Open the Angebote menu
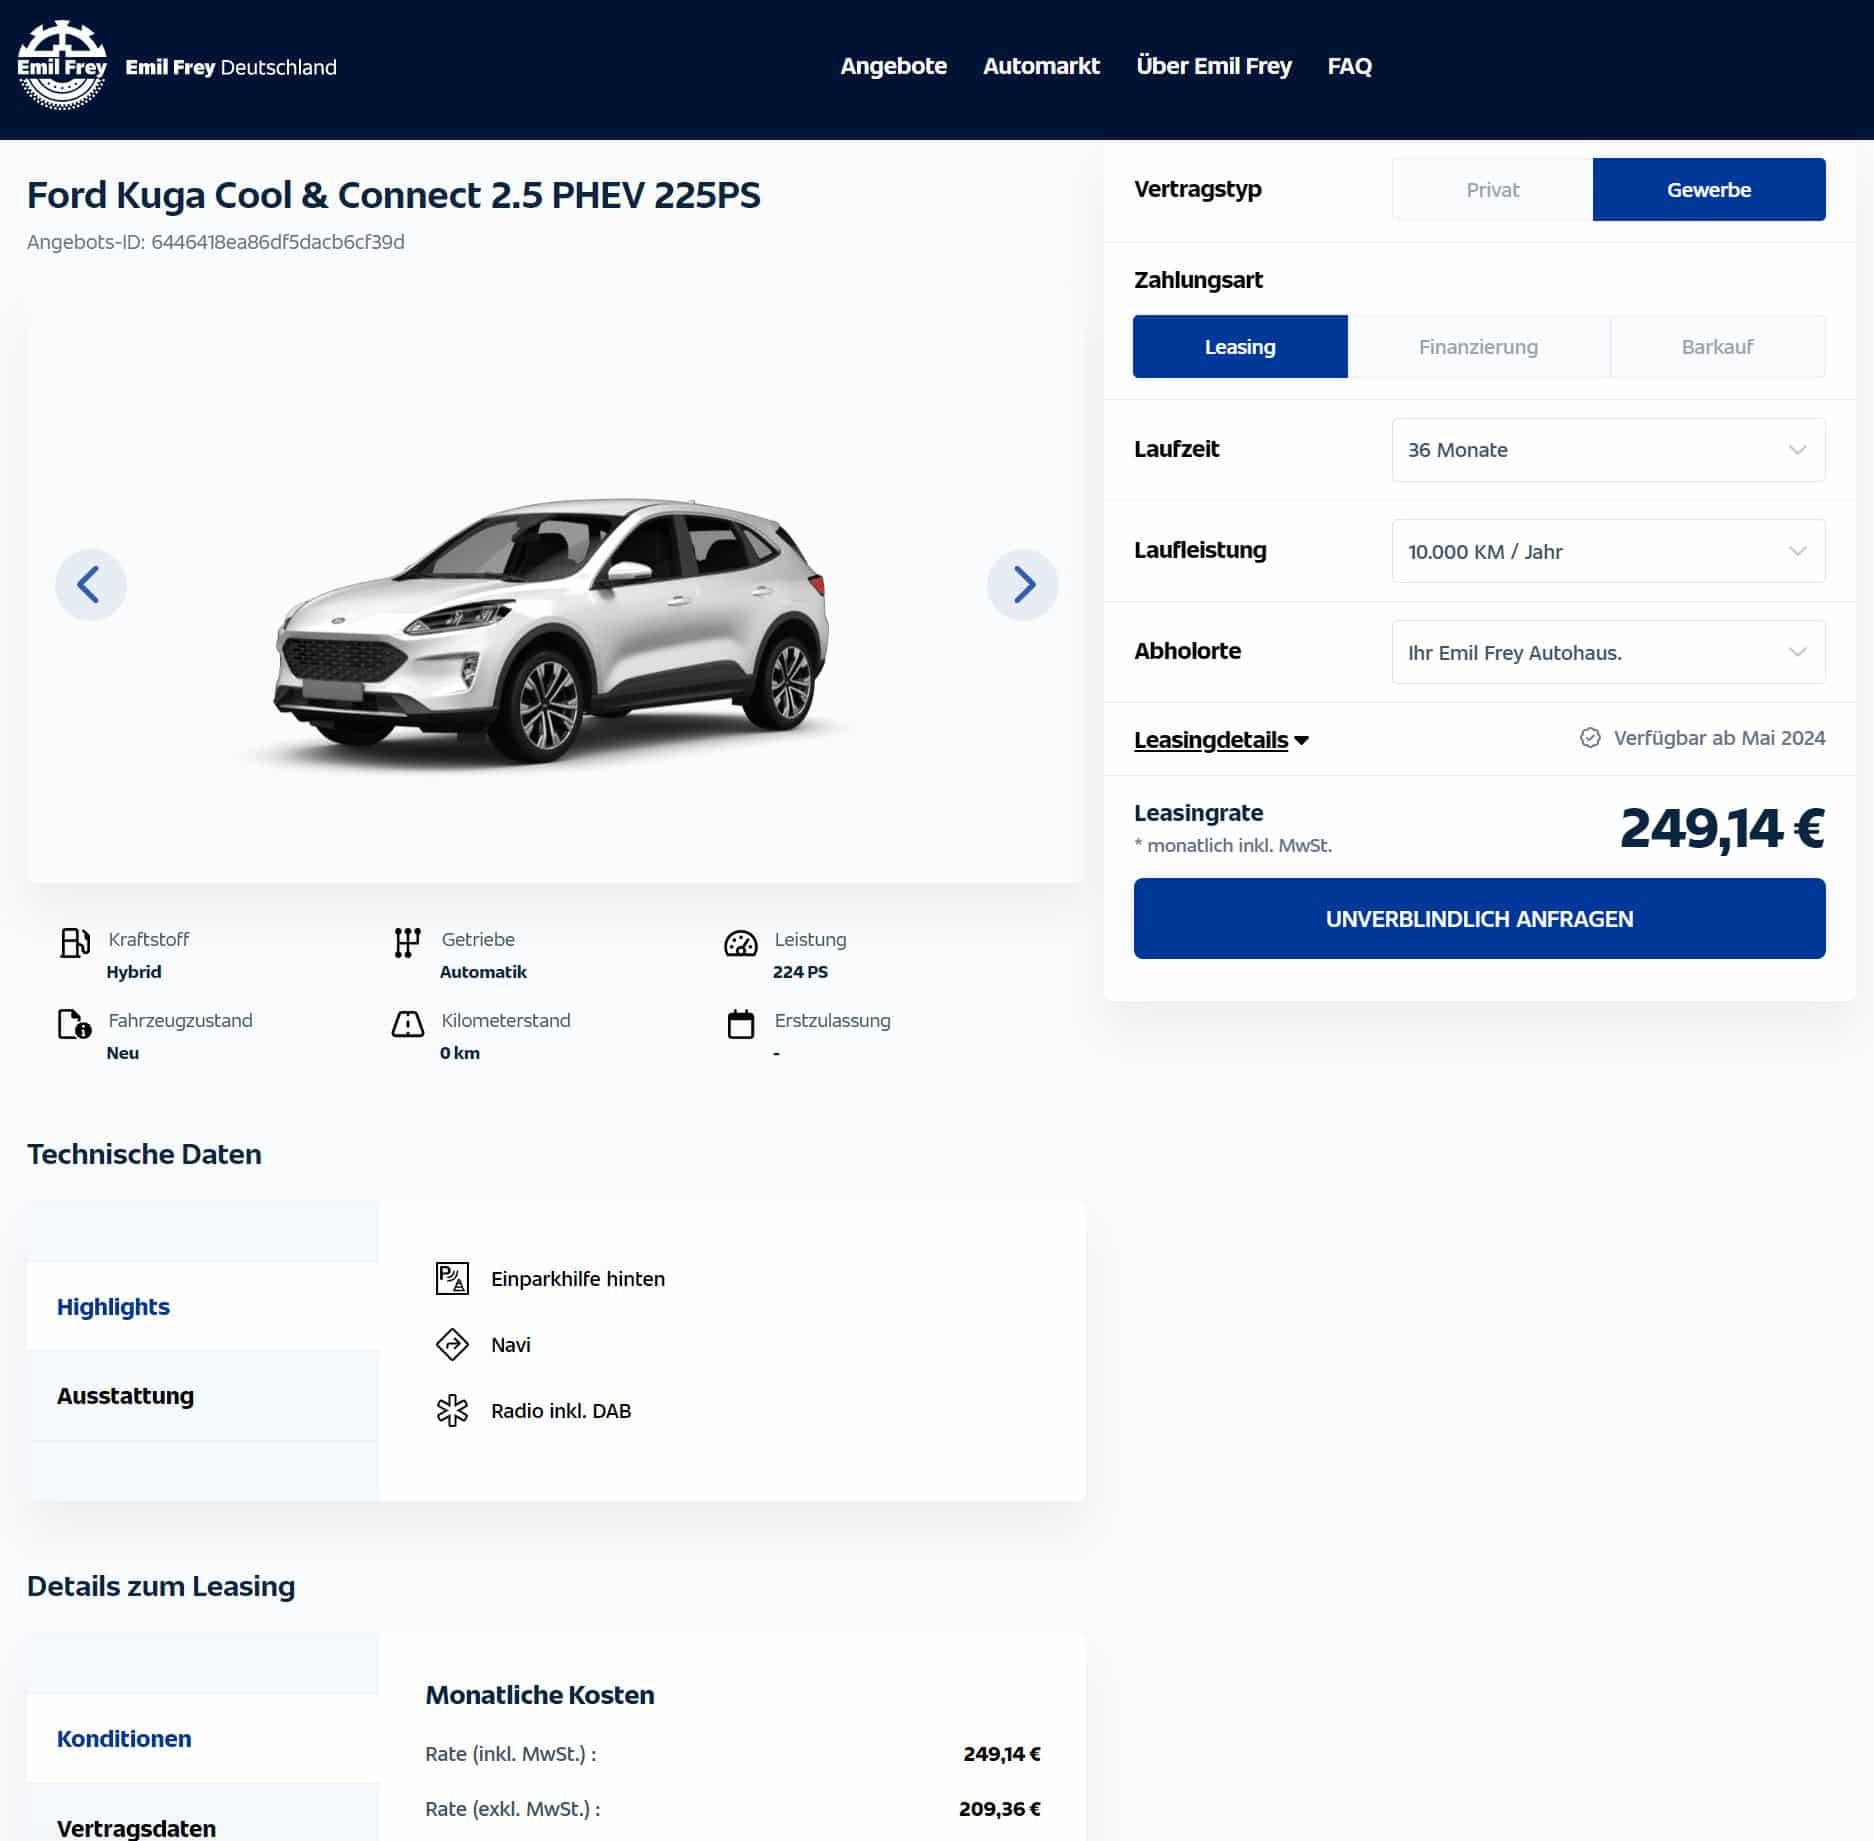The image size is (1874, 1841). [x=893, y=66]
